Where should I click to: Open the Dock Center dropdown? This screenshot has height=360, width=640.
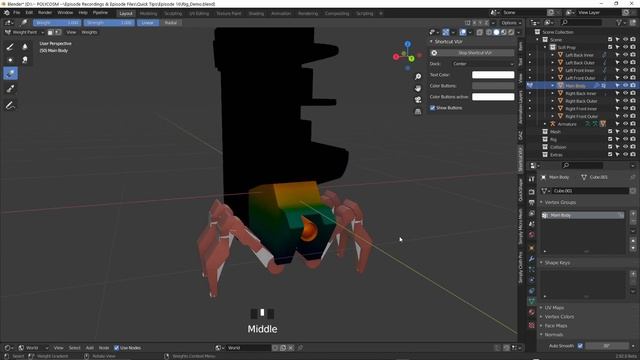482,64
